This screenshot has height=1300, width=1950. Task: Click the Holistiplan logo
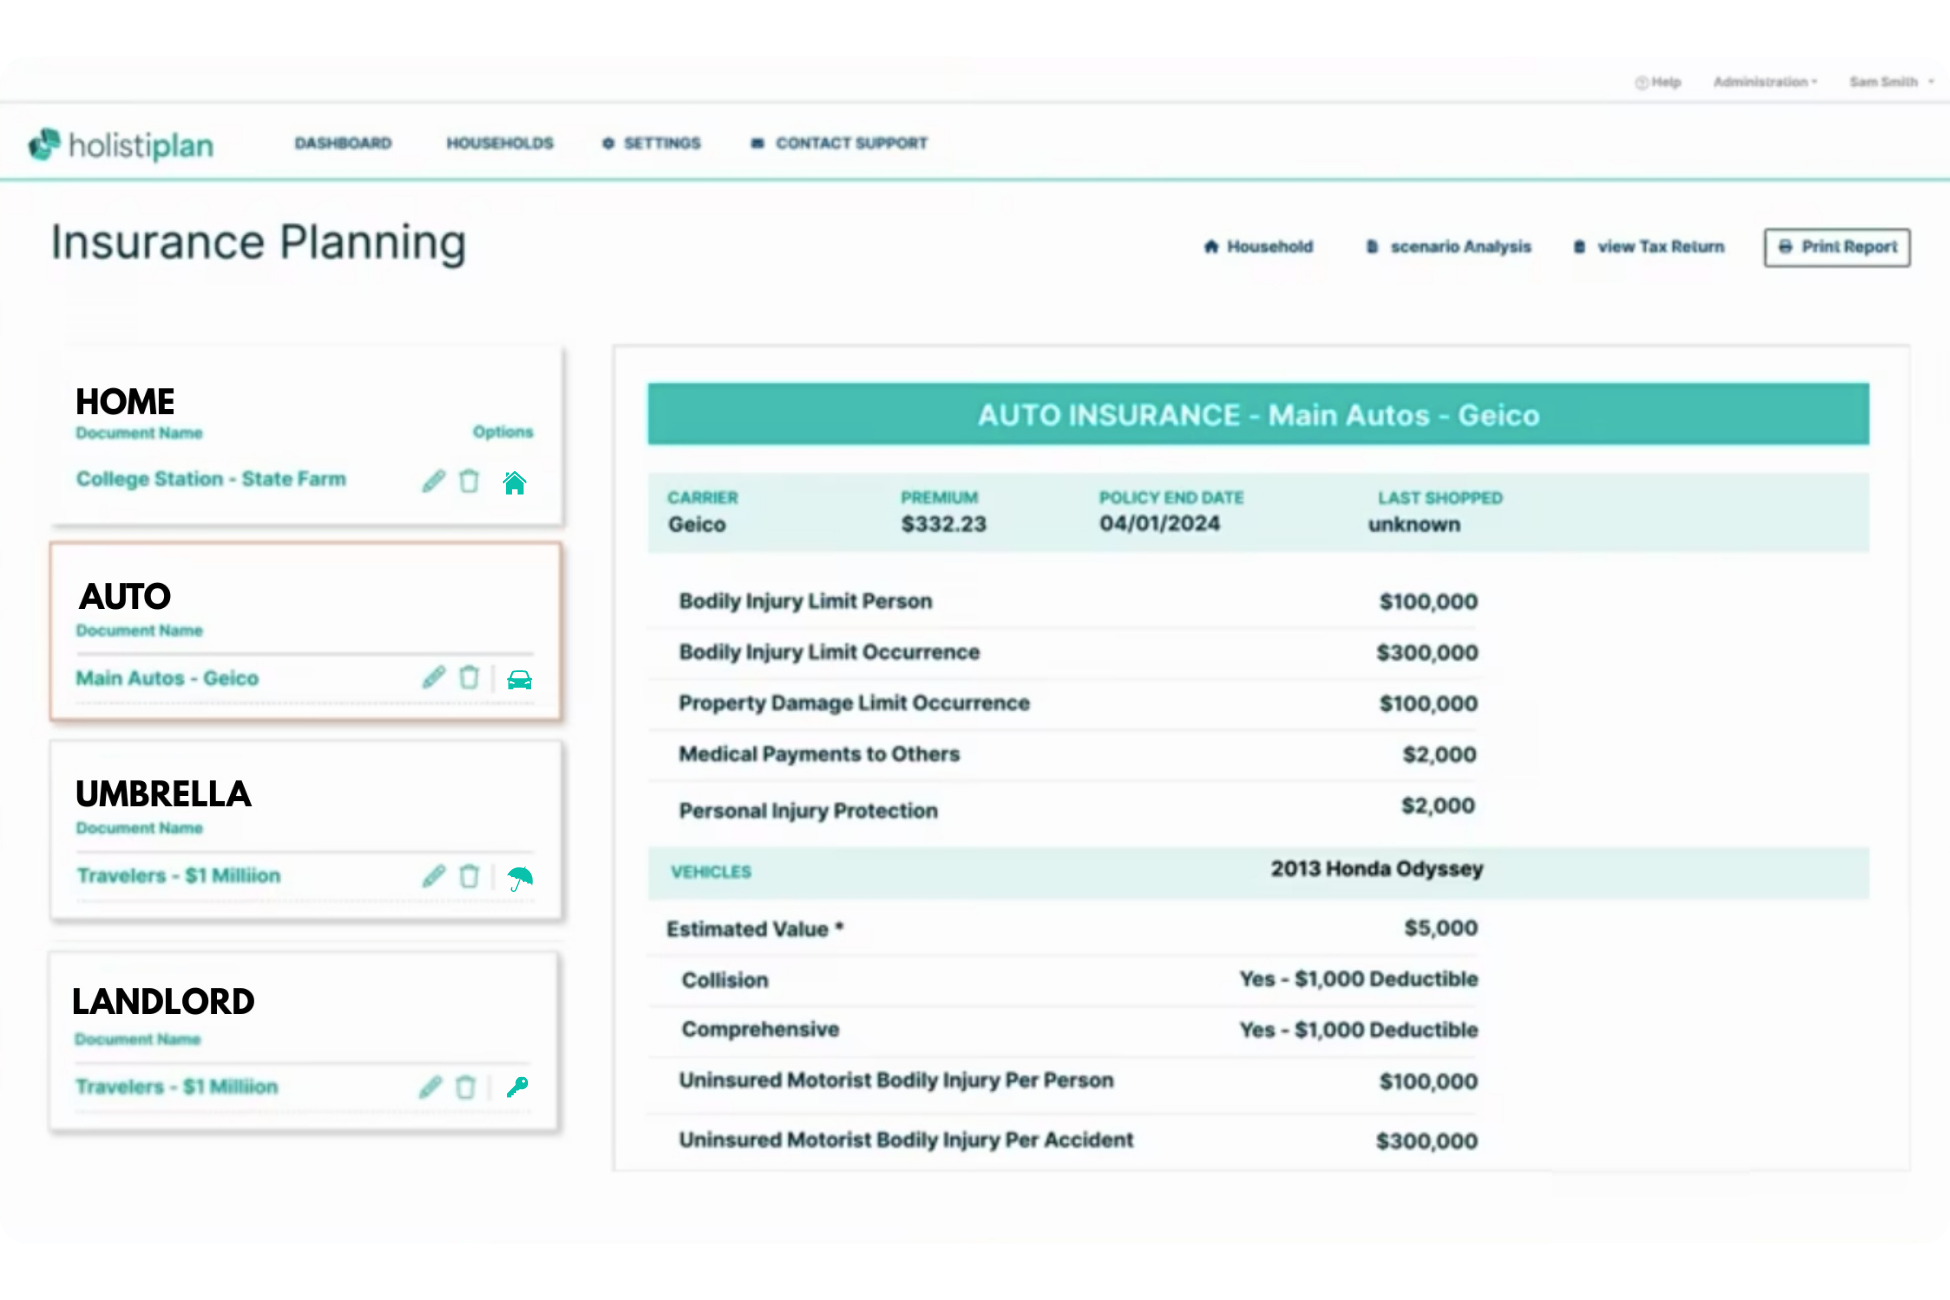(x=122, y=144)
